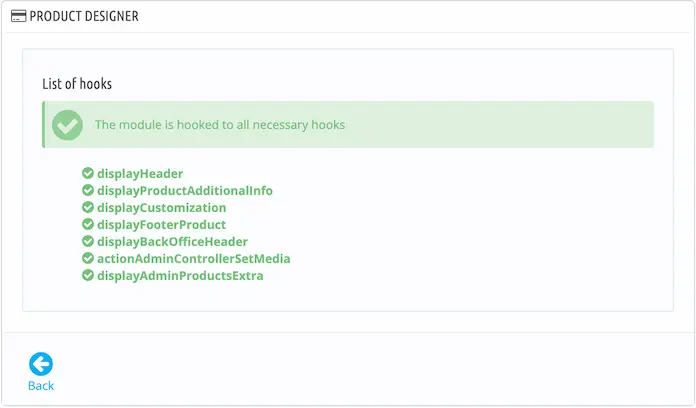Click the Product Designer card icon
This screenshot has width=696, height=408.
(18, 16)
